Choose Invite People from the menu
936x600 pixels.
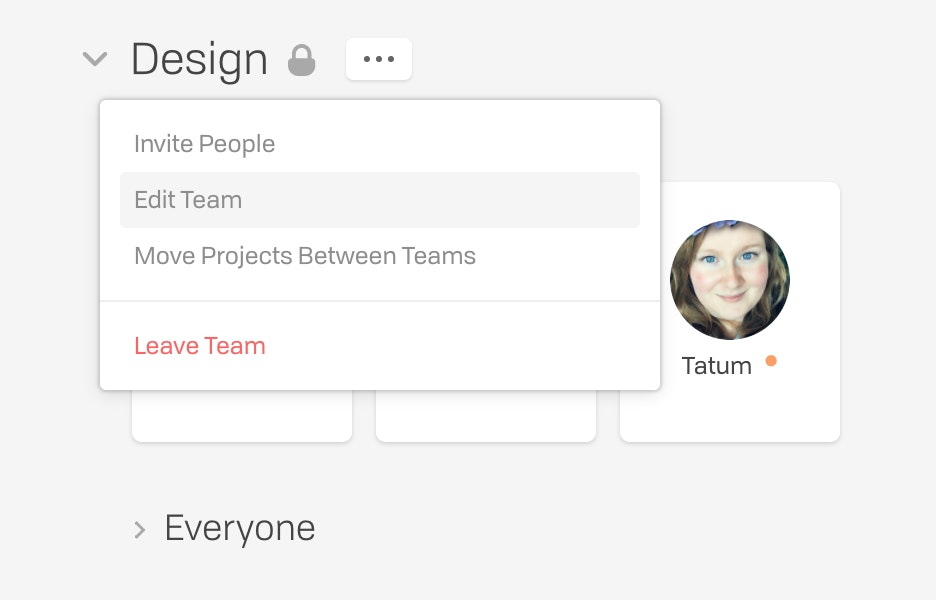(x=204, y=144)
